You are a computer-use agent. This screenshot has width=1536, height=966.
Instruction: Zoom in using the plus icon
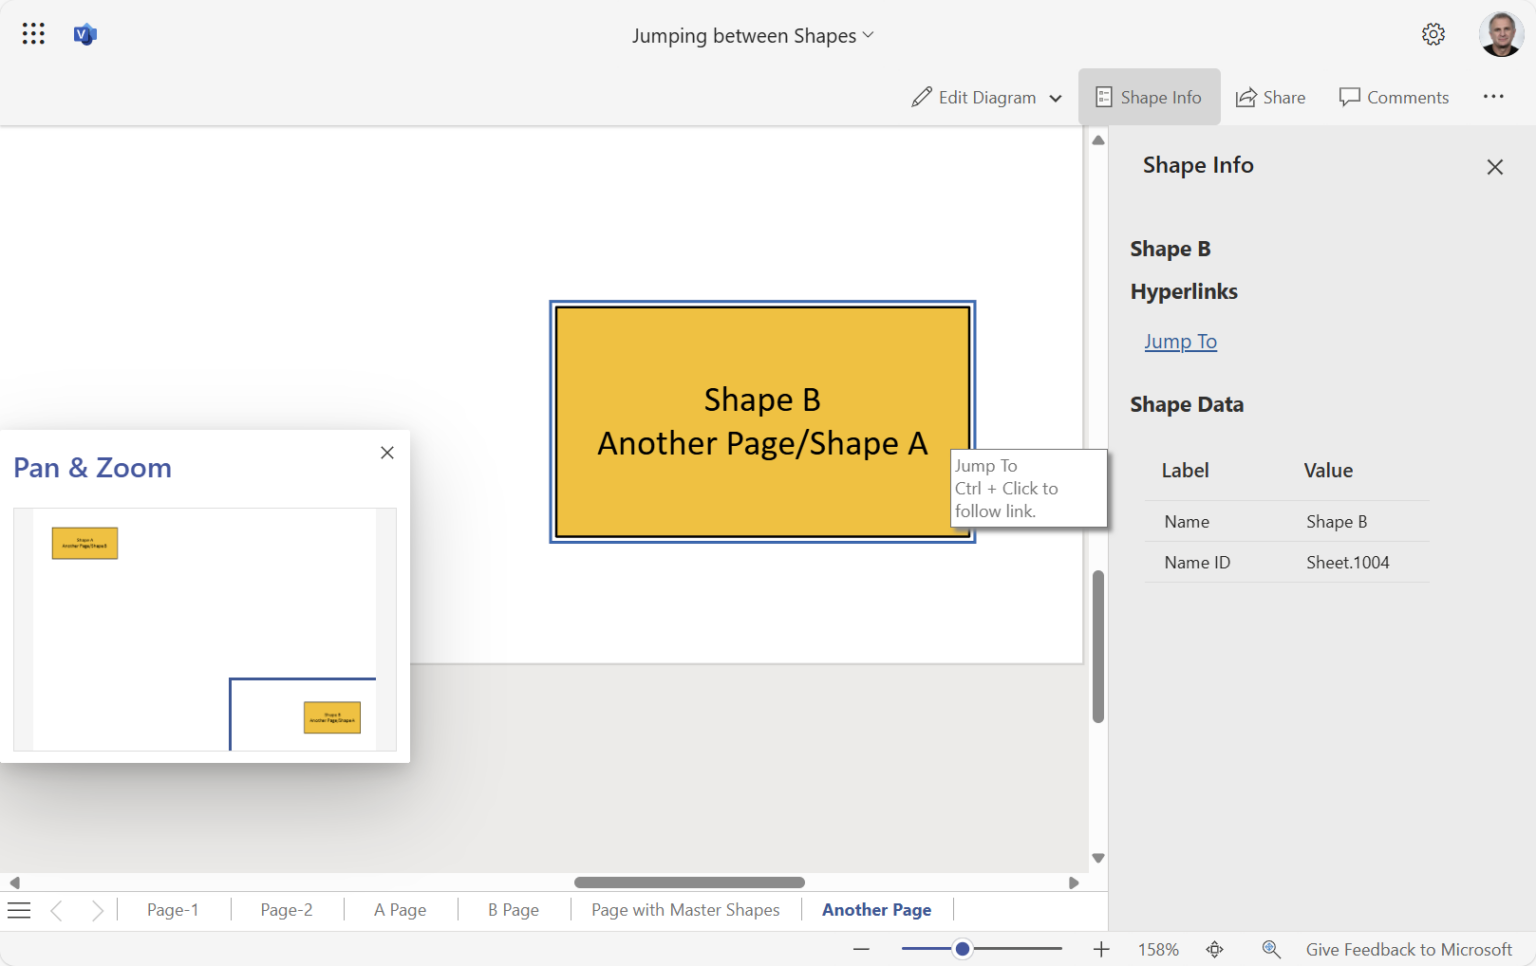pyautogui.click(x=1100, y=949)
